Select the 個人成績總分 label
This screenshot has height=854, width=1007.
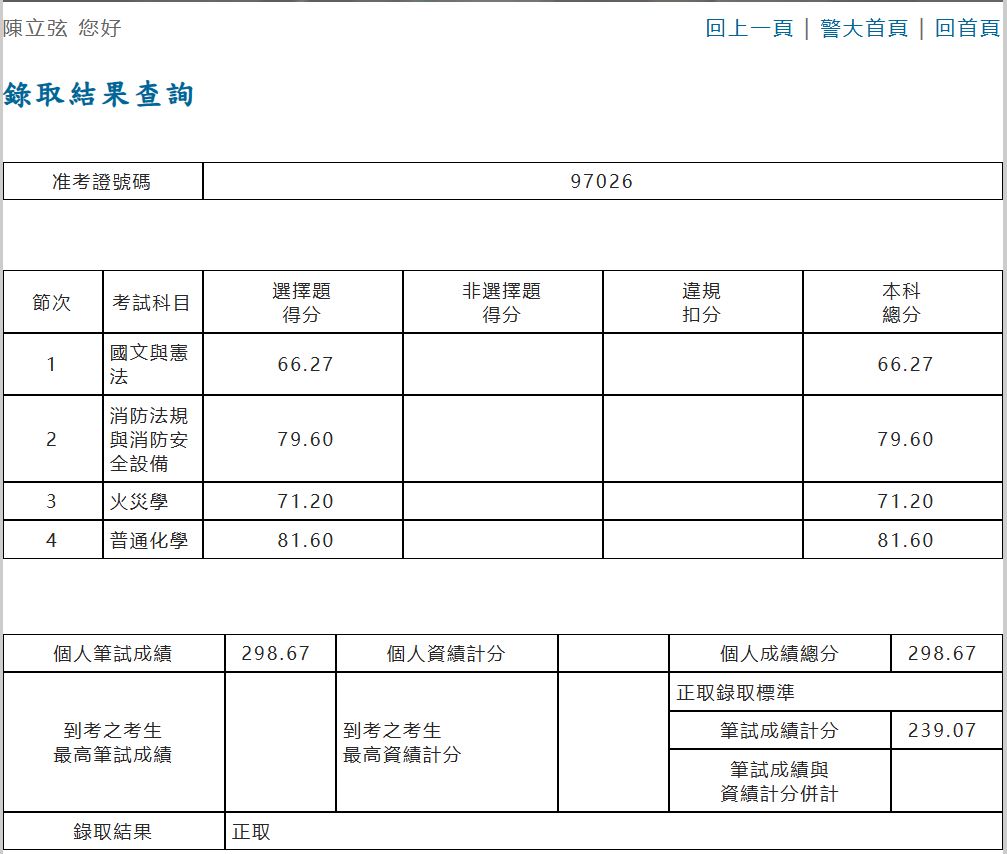[780, 654]
